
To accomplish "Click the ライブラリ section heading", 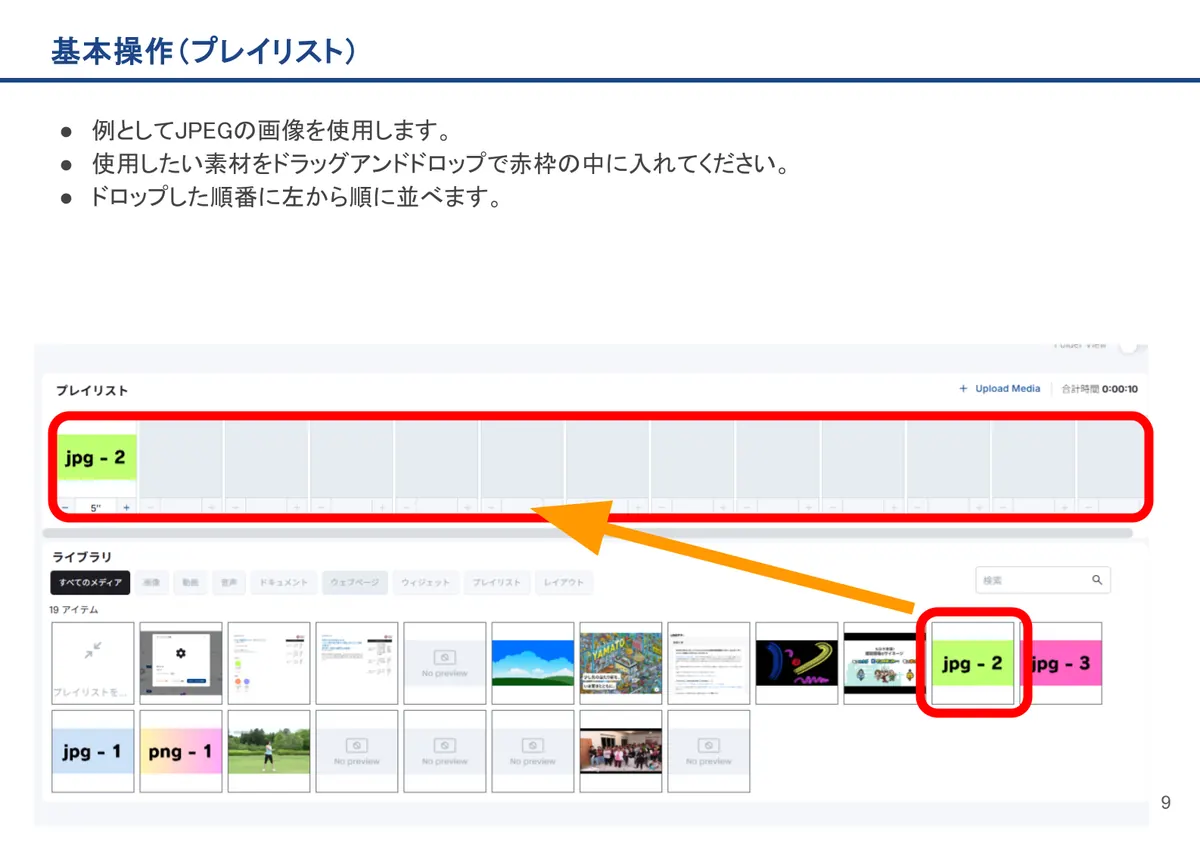I will (81, 556).
